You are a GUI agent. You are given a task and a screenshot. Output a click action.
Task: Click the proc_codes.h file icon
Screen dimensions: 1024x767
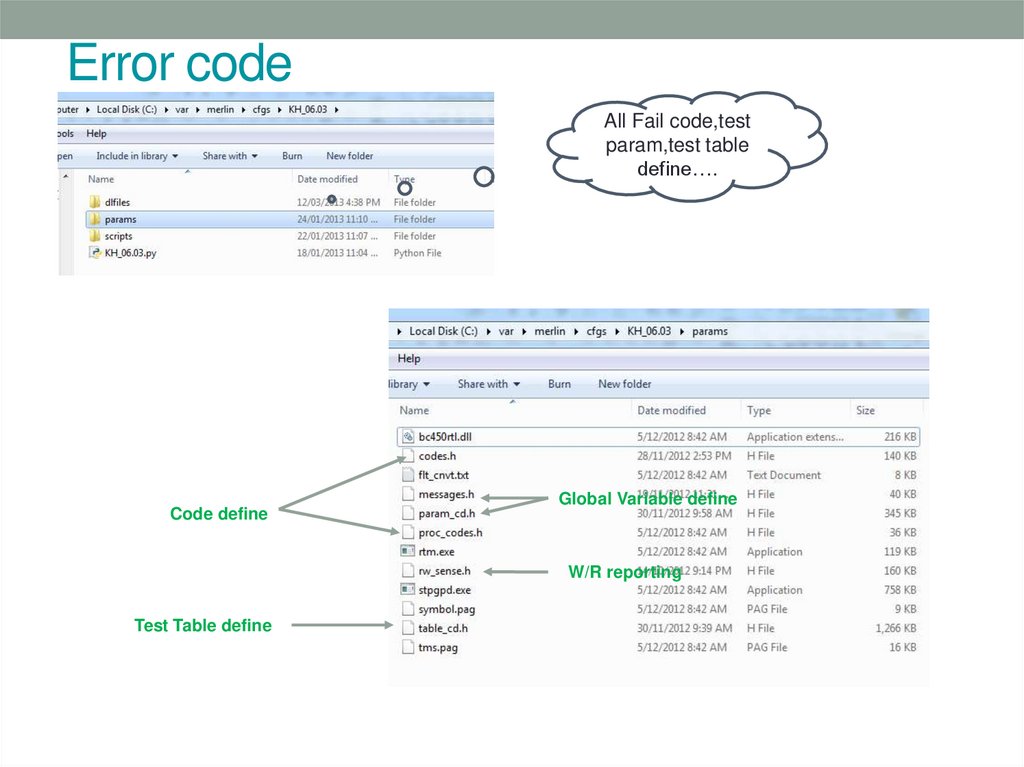[x=408, y=532]
